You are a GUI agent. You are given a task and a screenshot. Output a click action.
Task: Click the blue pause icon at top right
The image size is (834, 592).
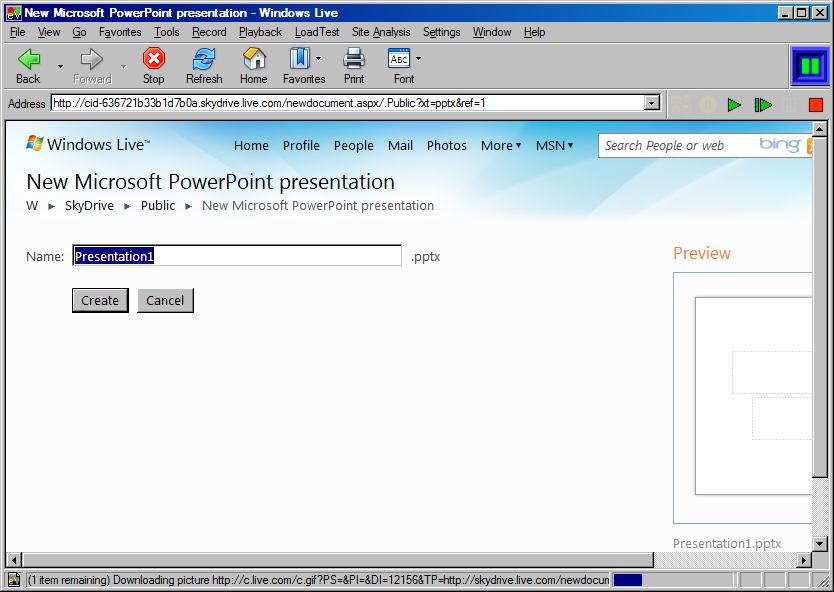click(x=810, y=66)
